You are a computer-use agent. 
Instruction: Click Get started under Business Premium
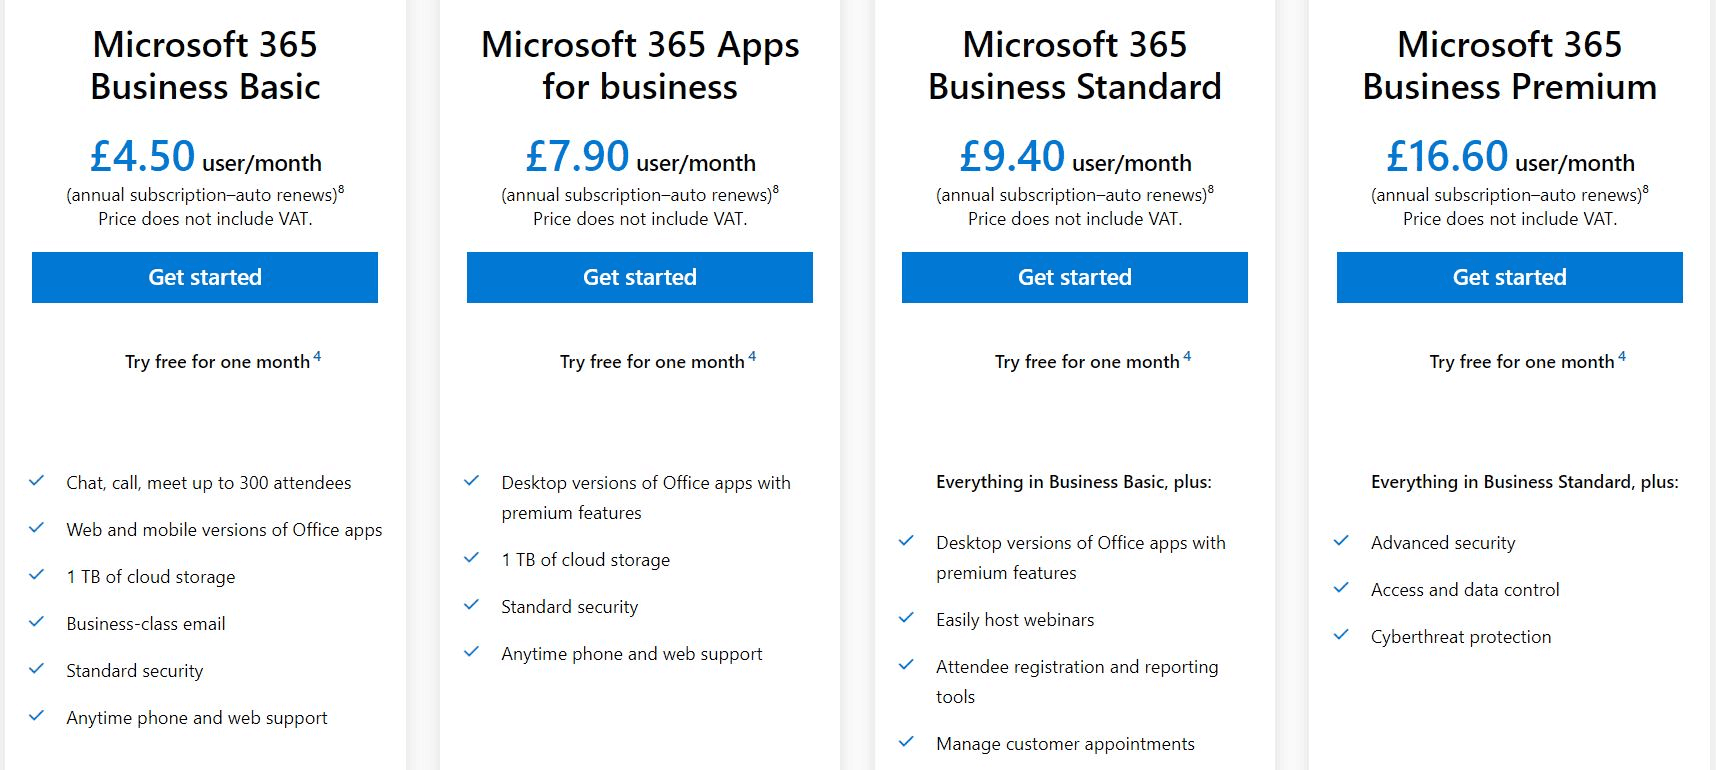[1510, 277]
